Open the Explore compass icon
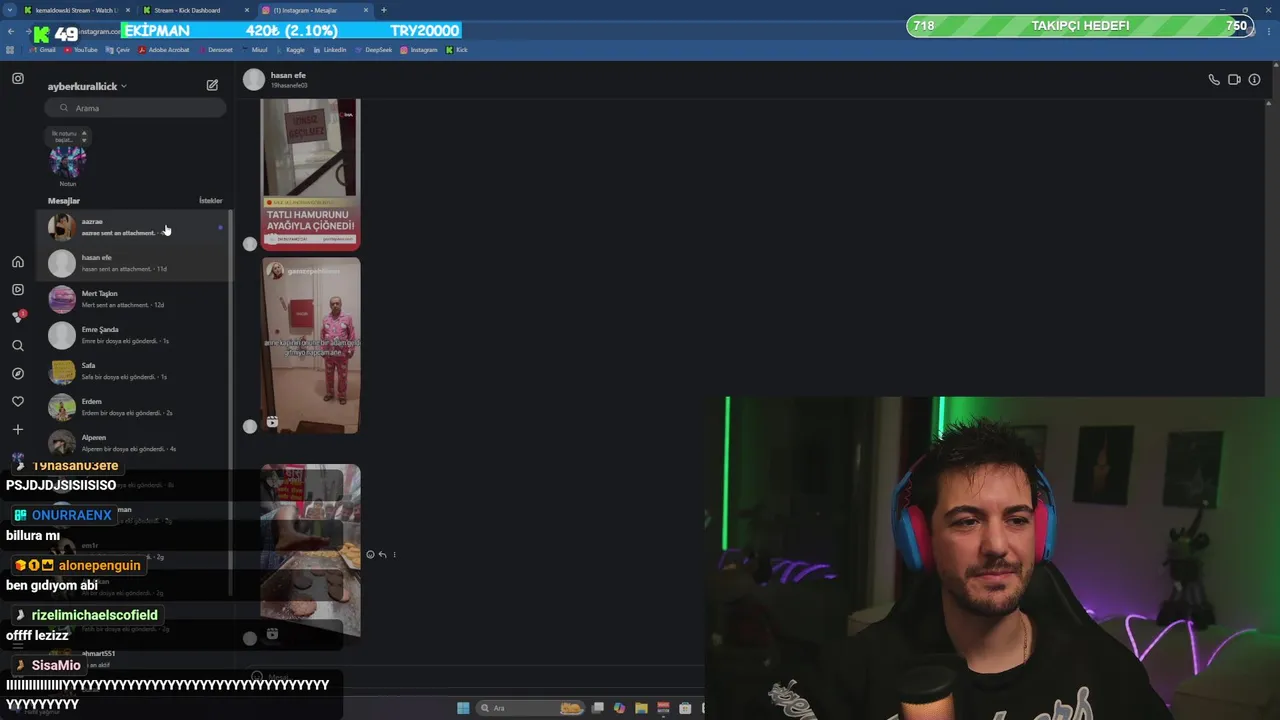1280x720 pixels. pos(18,373)
